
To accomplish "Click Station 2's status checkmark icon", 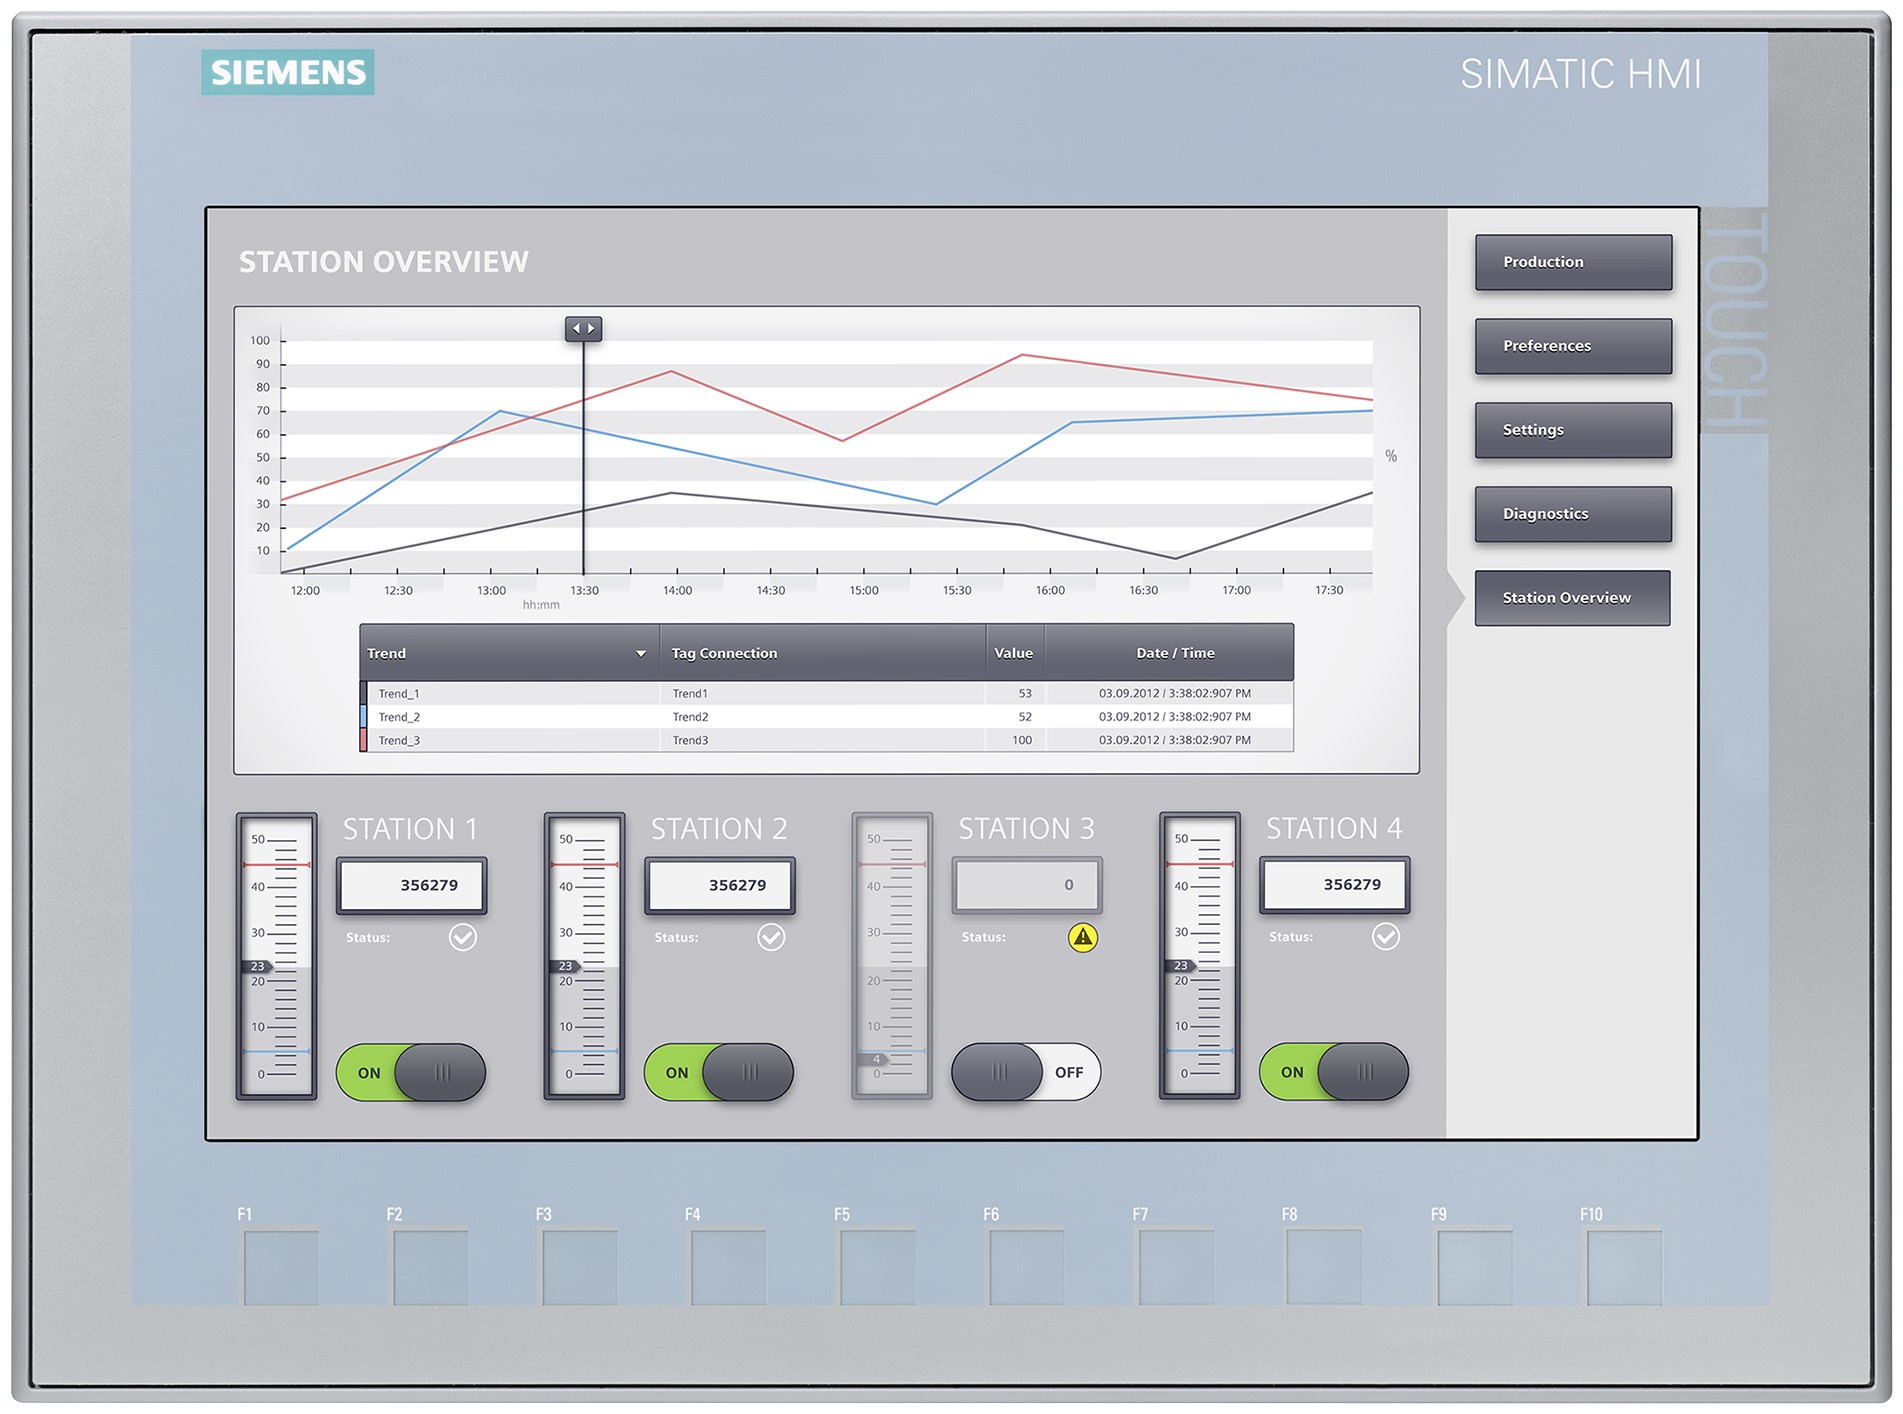I will click(770, 937).
